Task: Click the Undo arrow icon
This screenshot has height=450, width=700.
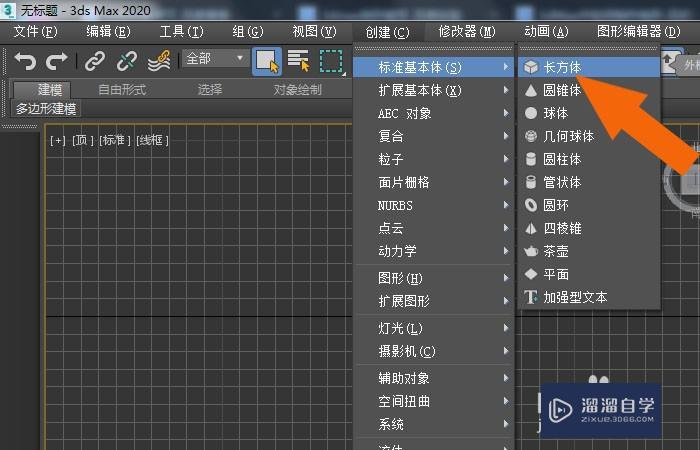Action: (x=25, y=61)
